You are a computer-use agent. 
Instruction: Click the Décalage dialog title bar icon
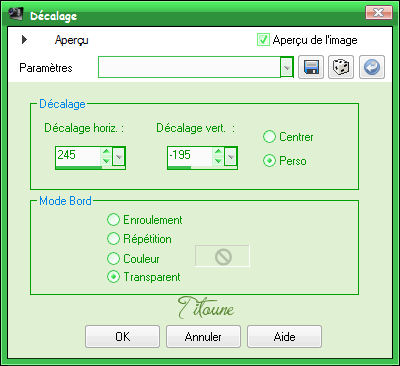[15, 14]
